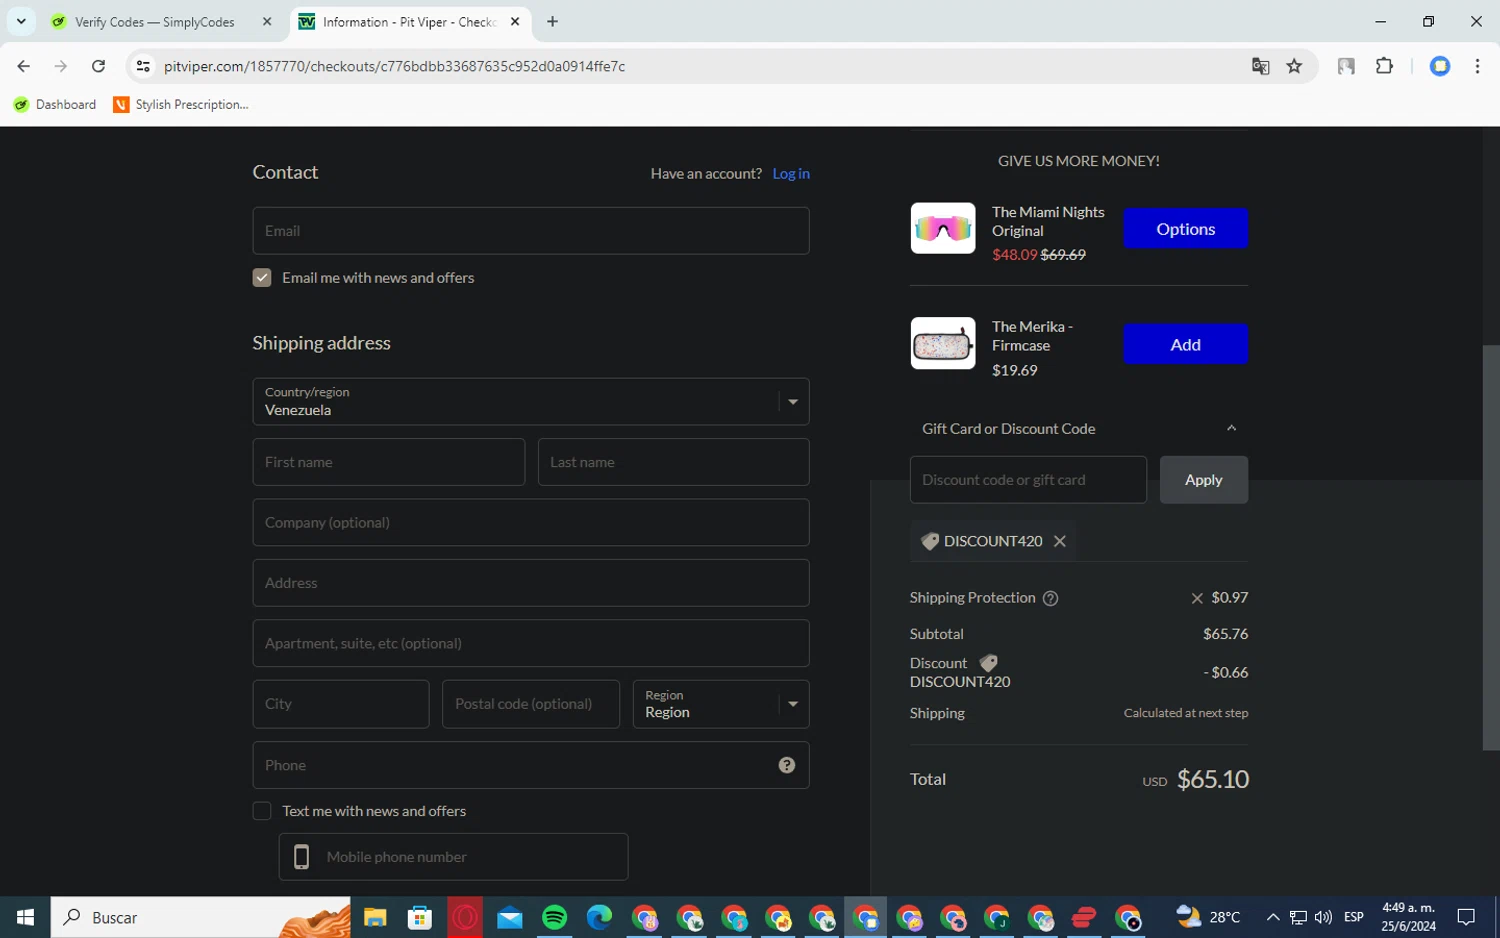
Task: Switch the ESP input language
Action: coord(1354,917)
